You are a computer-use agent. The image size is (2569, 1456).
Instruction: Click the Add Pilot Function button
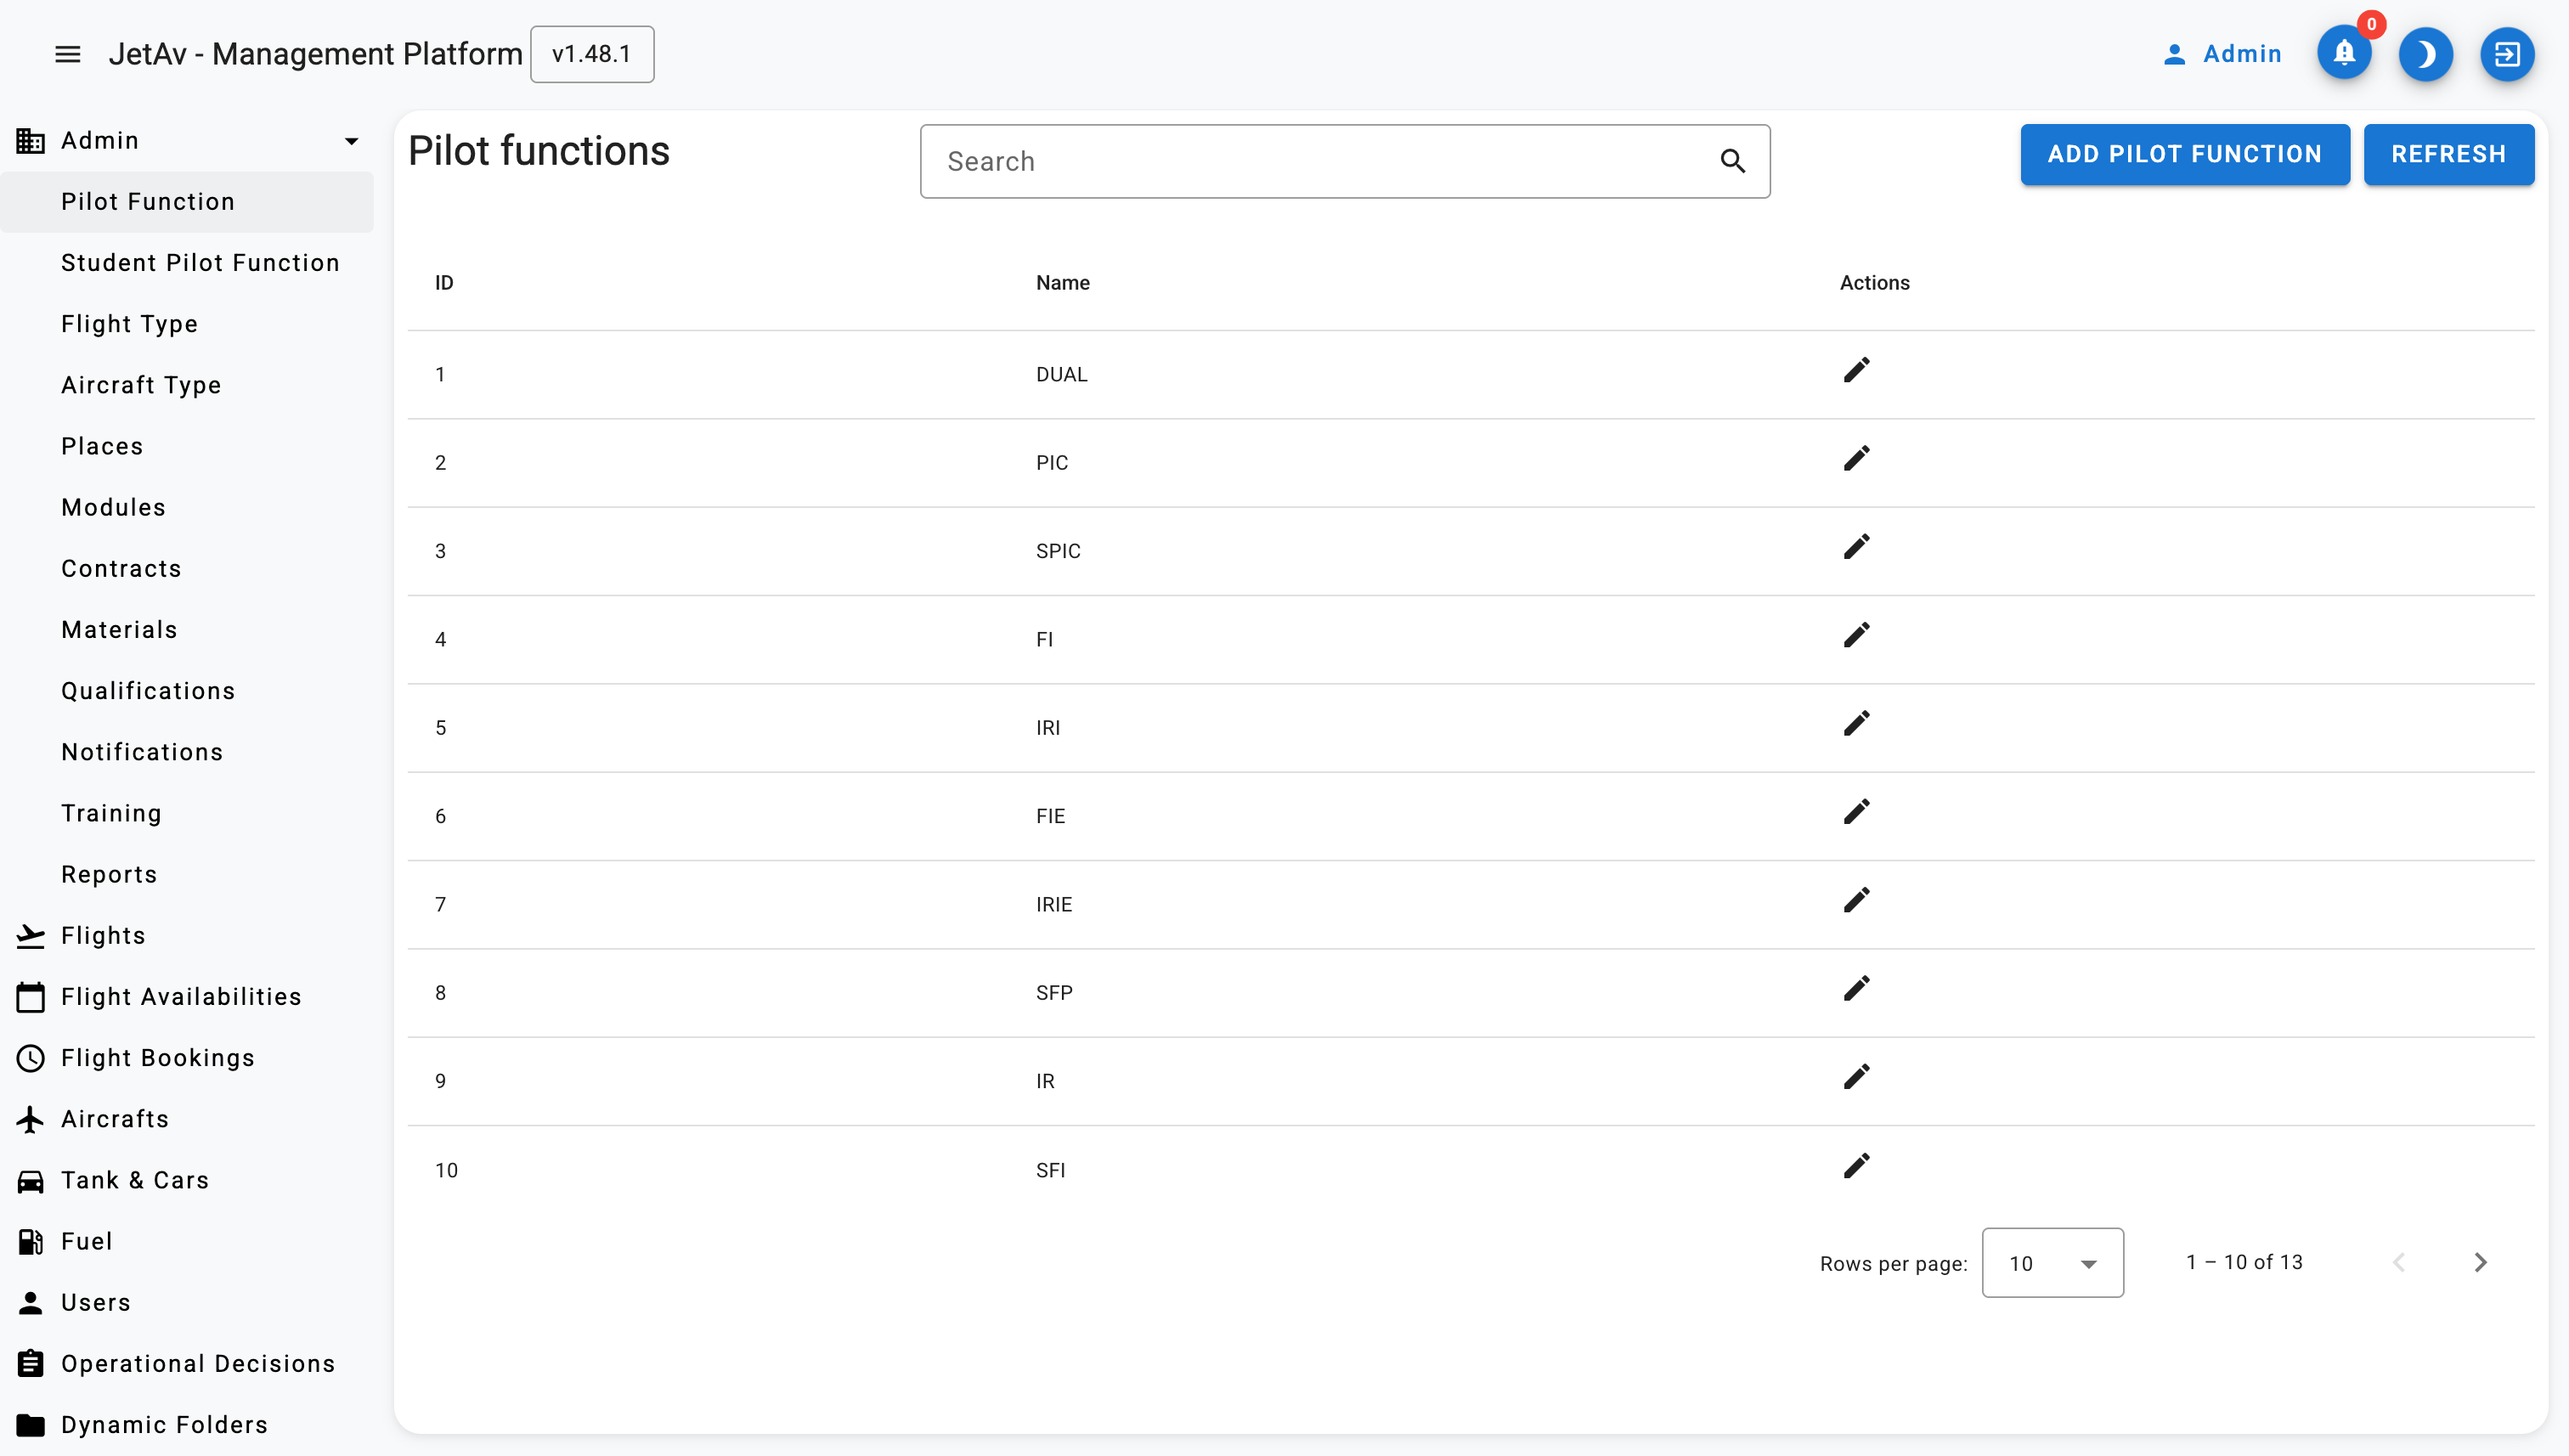click(x=2184, y=154)
